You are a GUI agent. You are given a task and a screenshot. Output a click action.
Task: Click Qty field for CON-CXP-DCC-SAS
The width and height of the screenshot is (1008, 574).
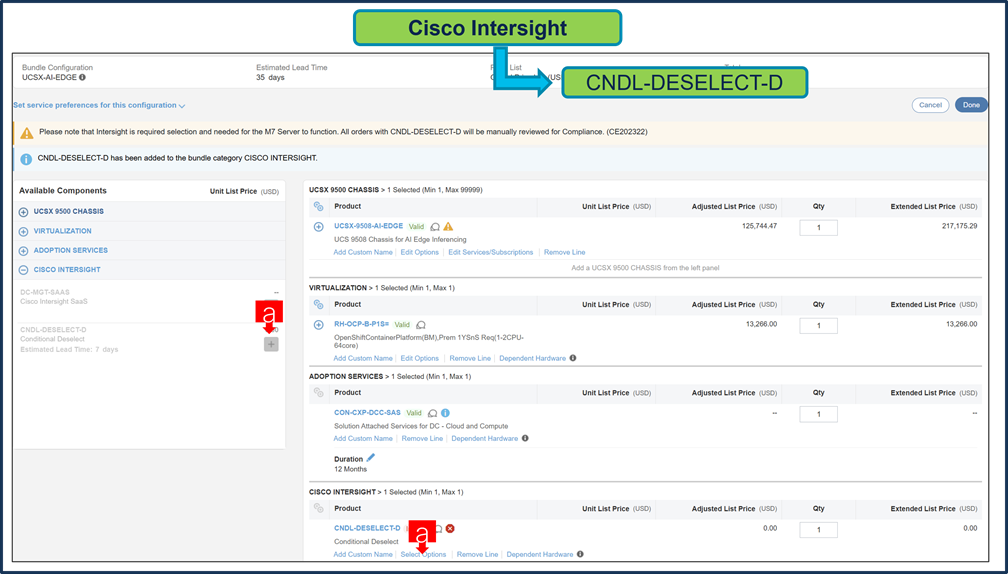pyautogui.click(x=818, y=414)
